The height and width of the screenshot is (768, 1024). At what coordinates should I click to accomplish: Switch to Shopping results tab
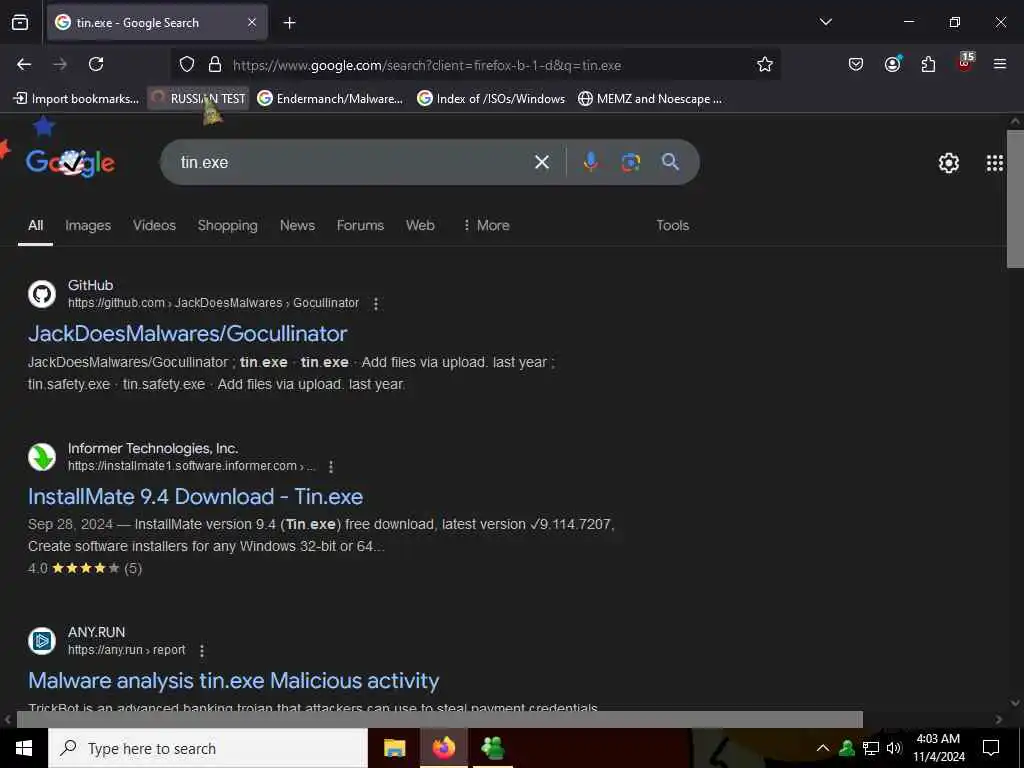[x=227, y=225]
